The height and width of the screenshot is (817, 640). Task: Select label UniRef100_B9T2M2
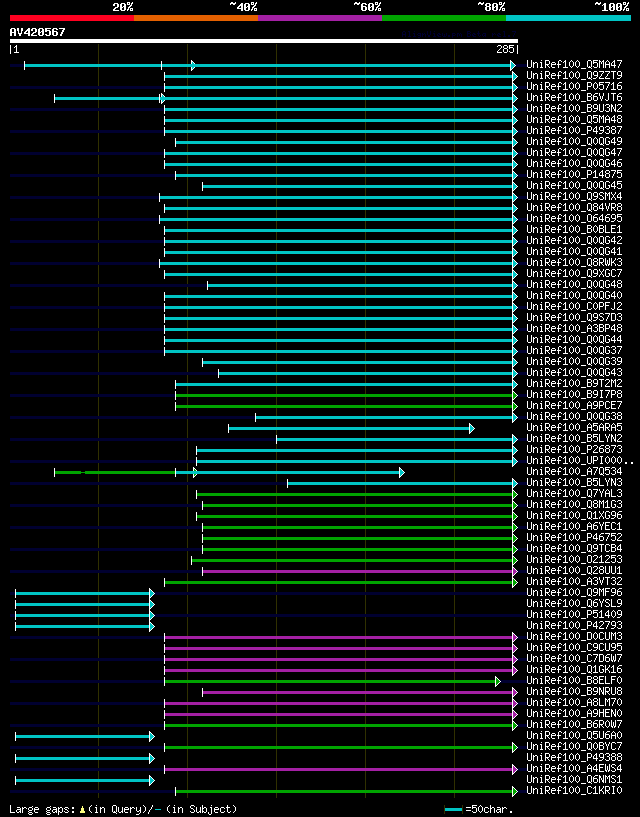click(574, 383)
